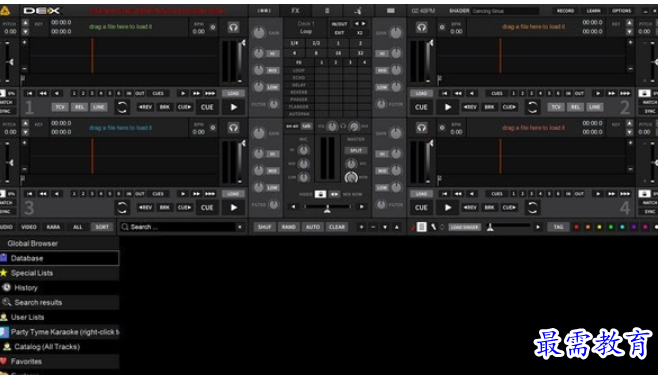The height and width of the screenshot is (375, 658).
Task: Click the LEARN button
Action: [x=593, y=11]
